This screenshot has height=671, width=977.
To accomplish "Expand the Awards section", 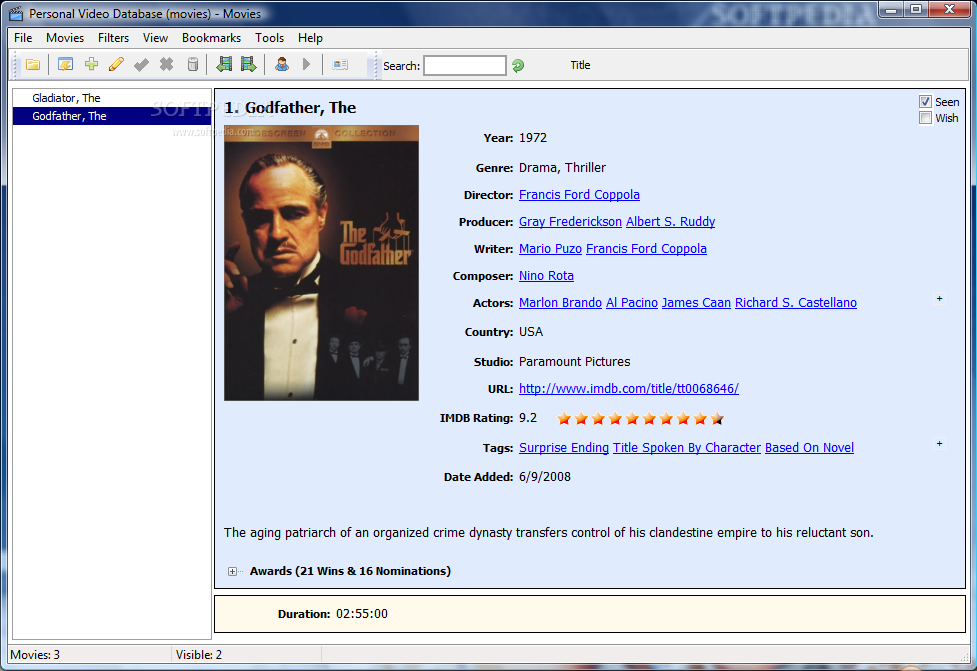I will (x=232, y=571).
